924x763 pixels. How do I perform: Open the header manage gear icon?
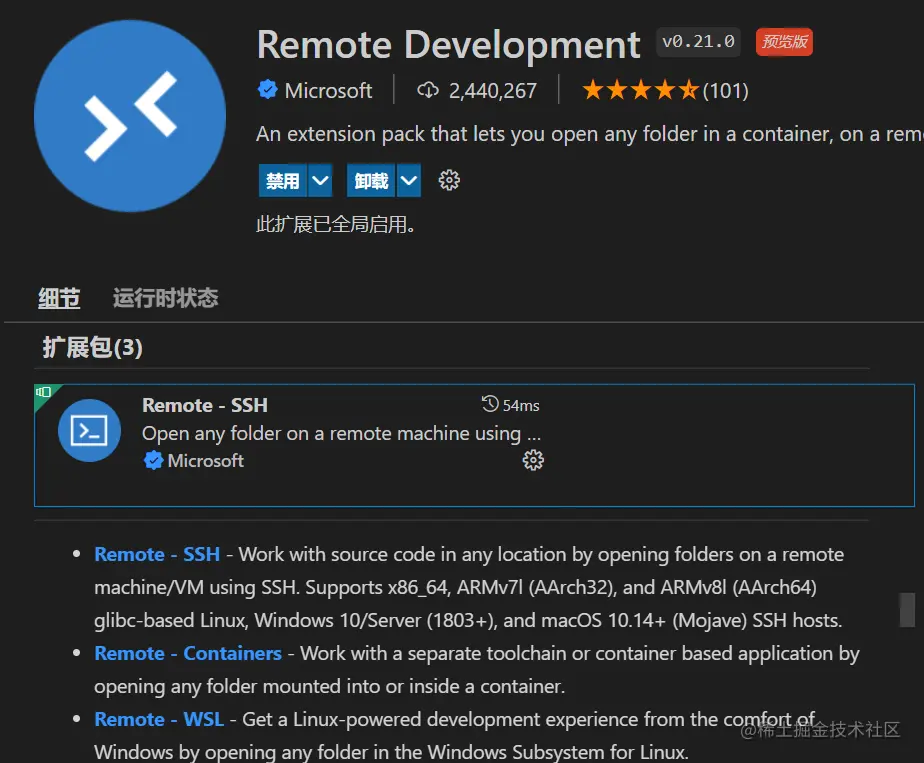[x=449, y=180]
